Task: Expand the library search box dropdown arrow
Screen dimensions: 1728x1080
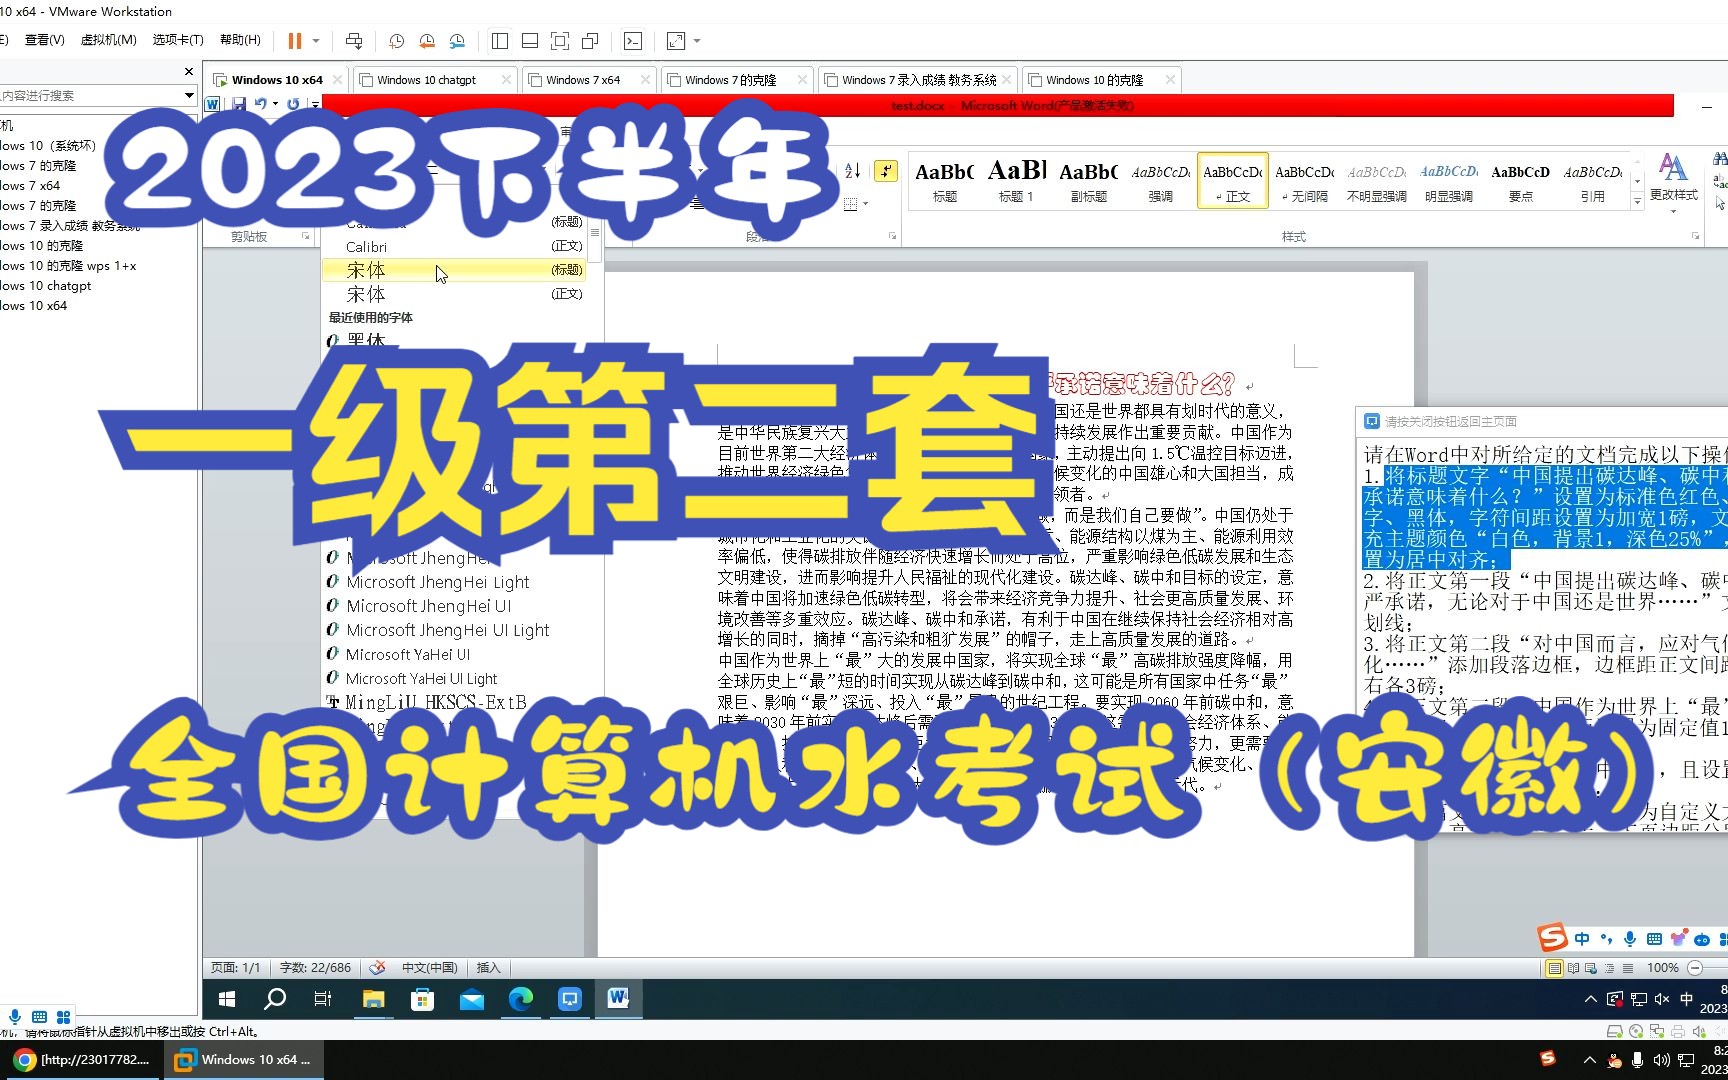Action: point(189,95)
